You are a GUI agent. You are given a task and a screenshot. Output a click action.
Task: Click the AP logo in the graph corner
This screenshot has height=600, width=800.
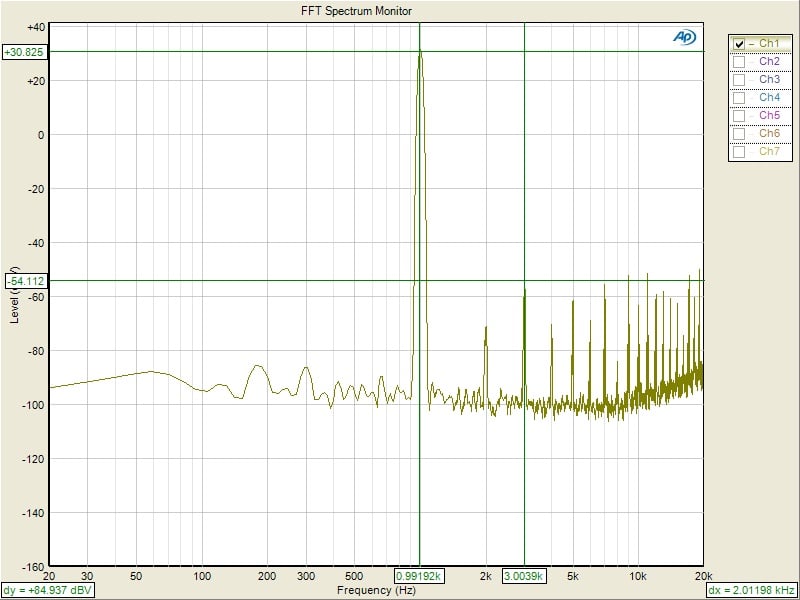(685, 37)
